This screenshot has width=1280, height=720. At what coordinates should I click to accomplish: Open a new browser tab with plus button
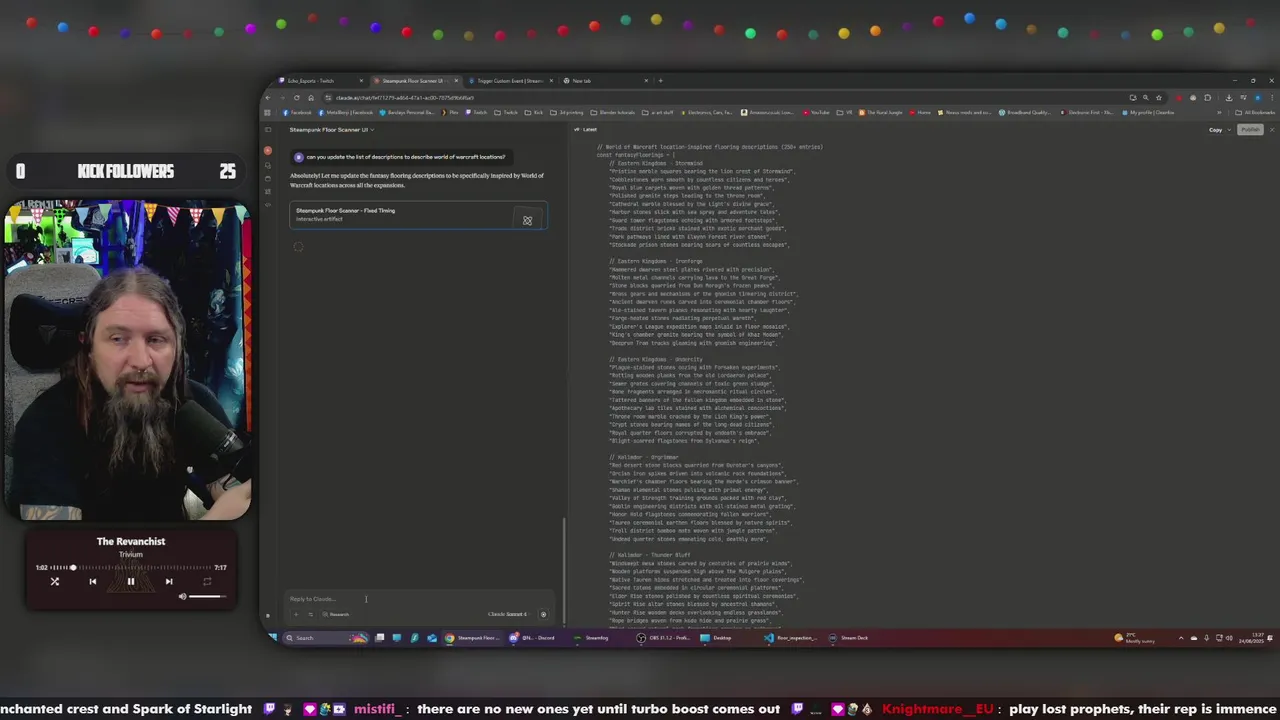click(x=660, y=80)
